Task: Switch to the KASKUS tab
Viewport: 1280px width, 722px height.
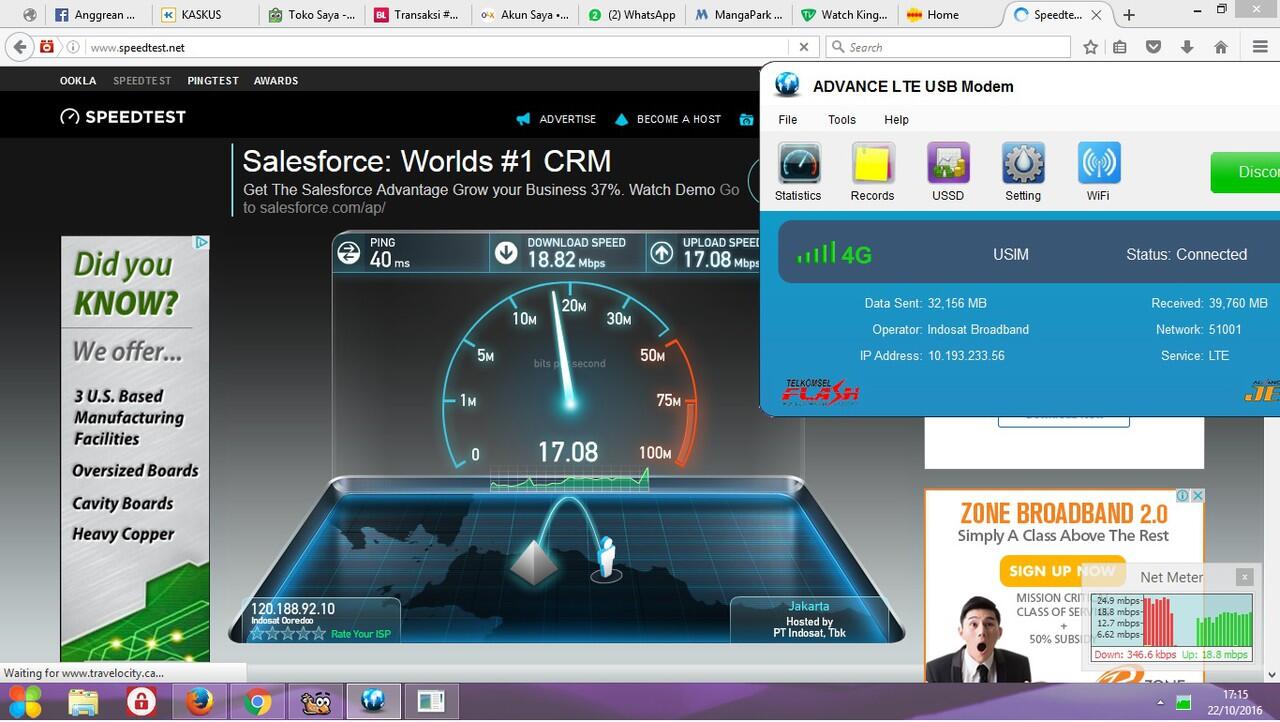Action: (x=203, y=15)
